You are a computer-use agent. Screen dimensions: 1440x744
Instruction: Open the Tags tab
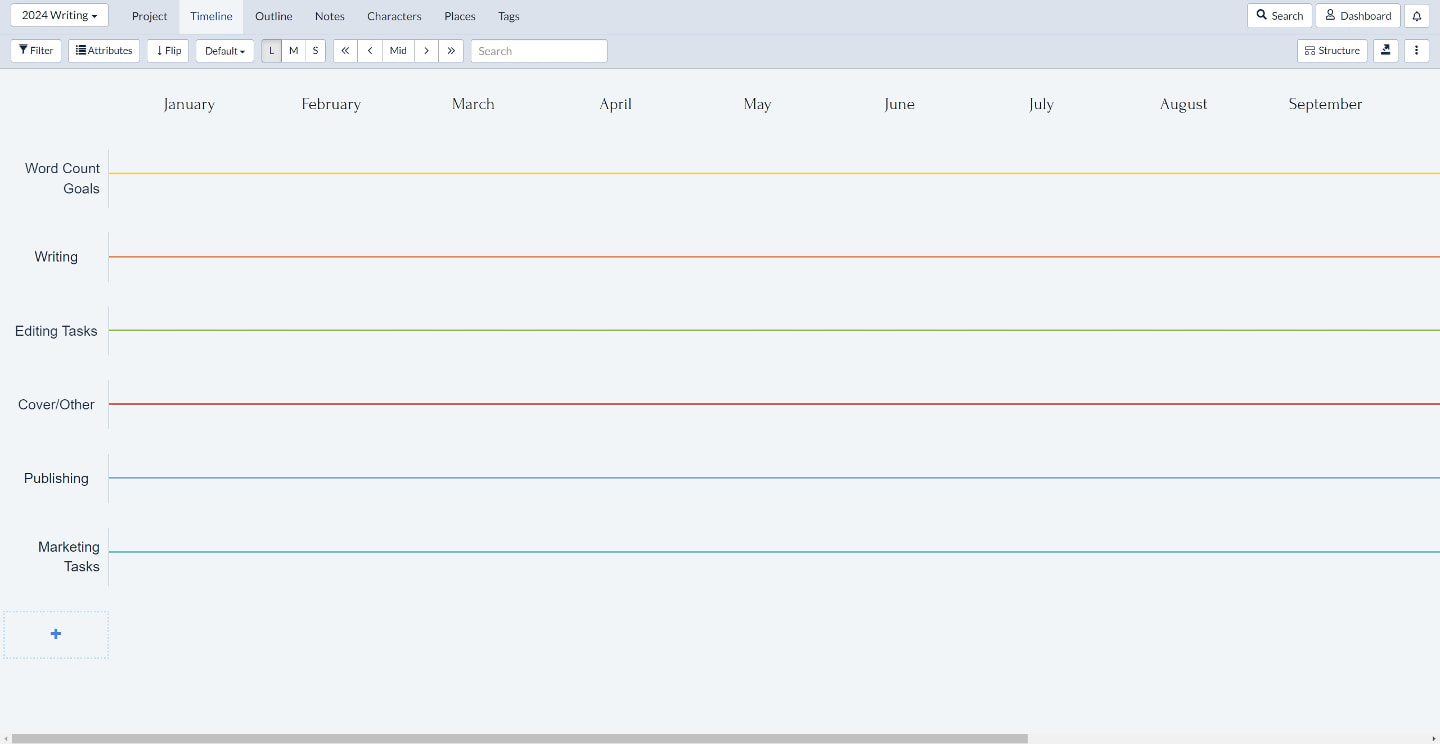click(509, 17)
